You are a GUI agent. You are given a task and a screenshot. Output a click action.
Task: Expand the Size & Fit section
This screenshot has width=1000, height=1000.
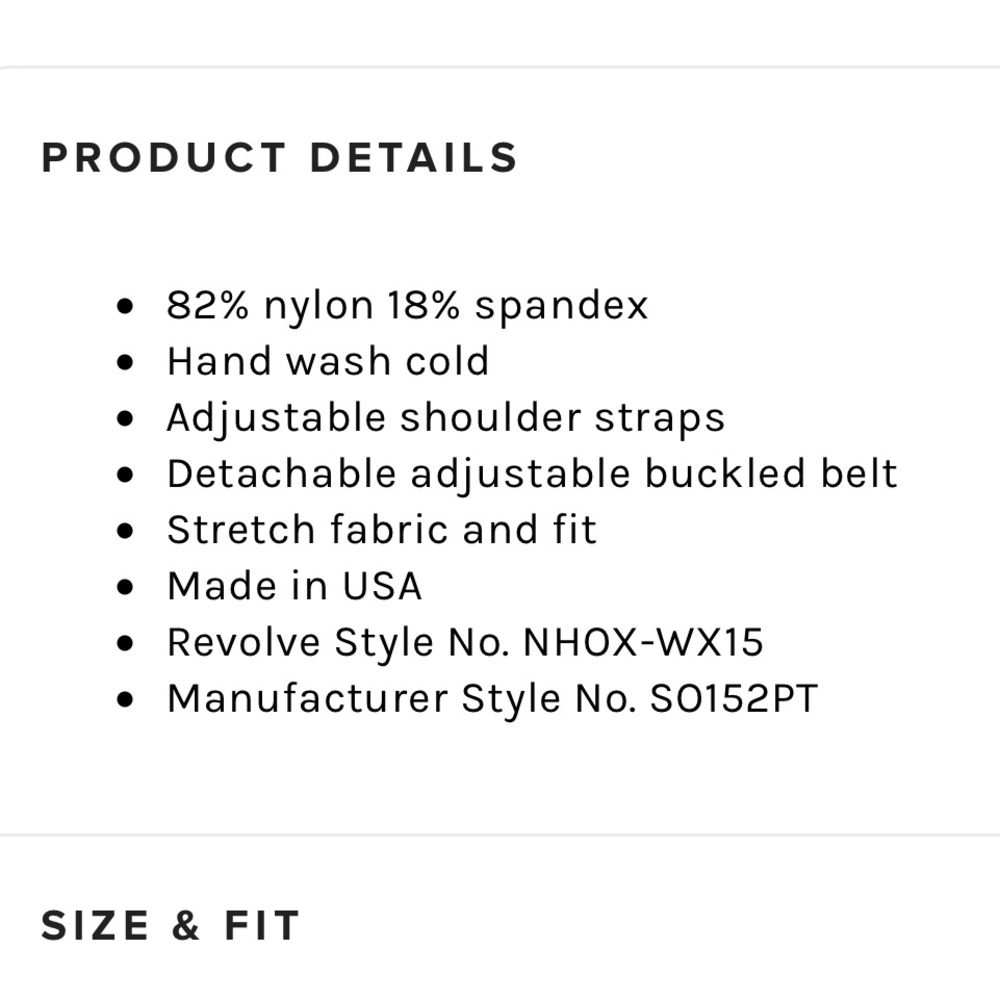170,925
